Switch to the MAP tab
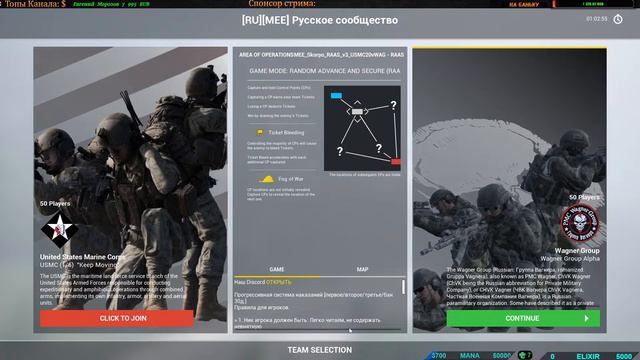The image size is (640, 360). pyautogui.click(x=362, y=269)
